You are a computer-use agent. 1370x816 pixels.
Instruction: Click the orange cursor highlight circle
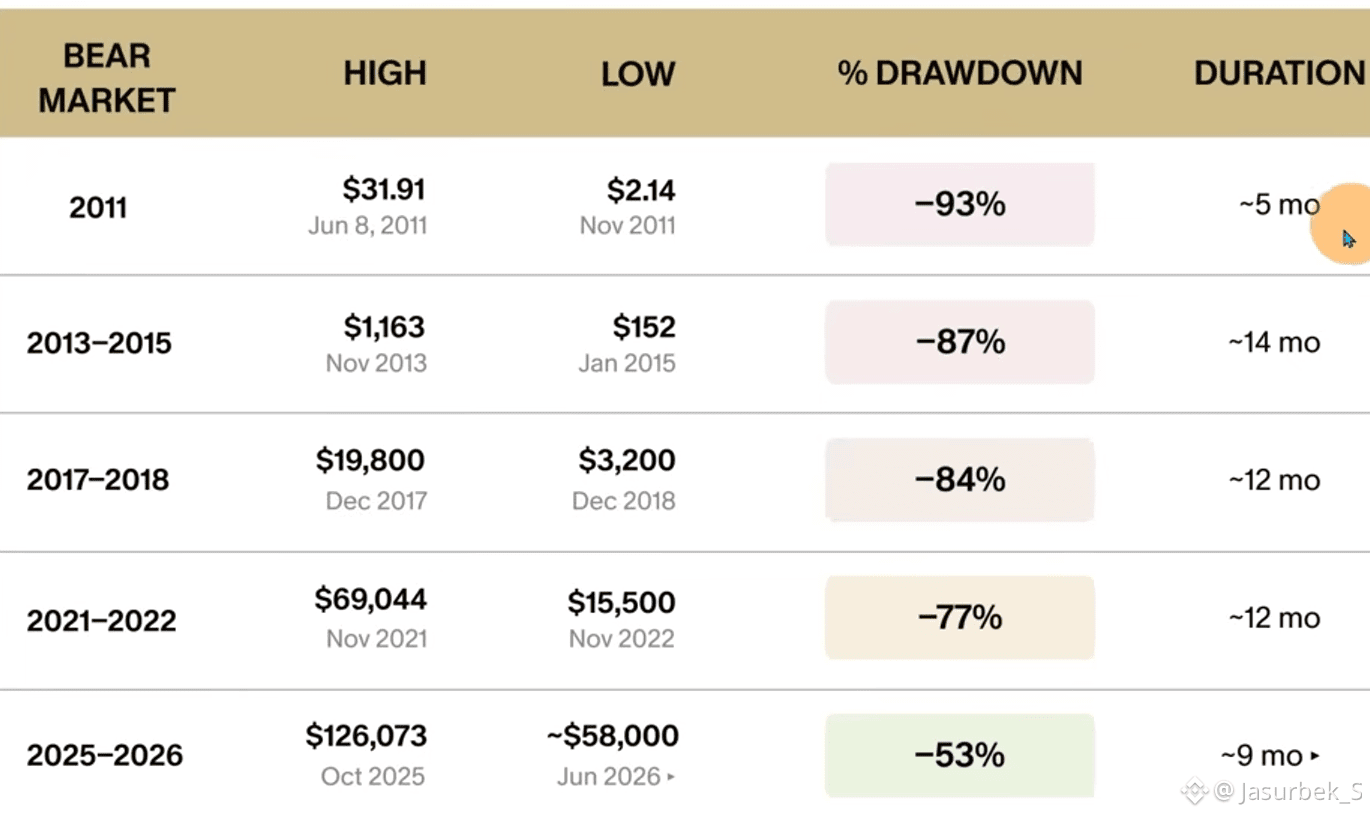tap(1340, 224)
